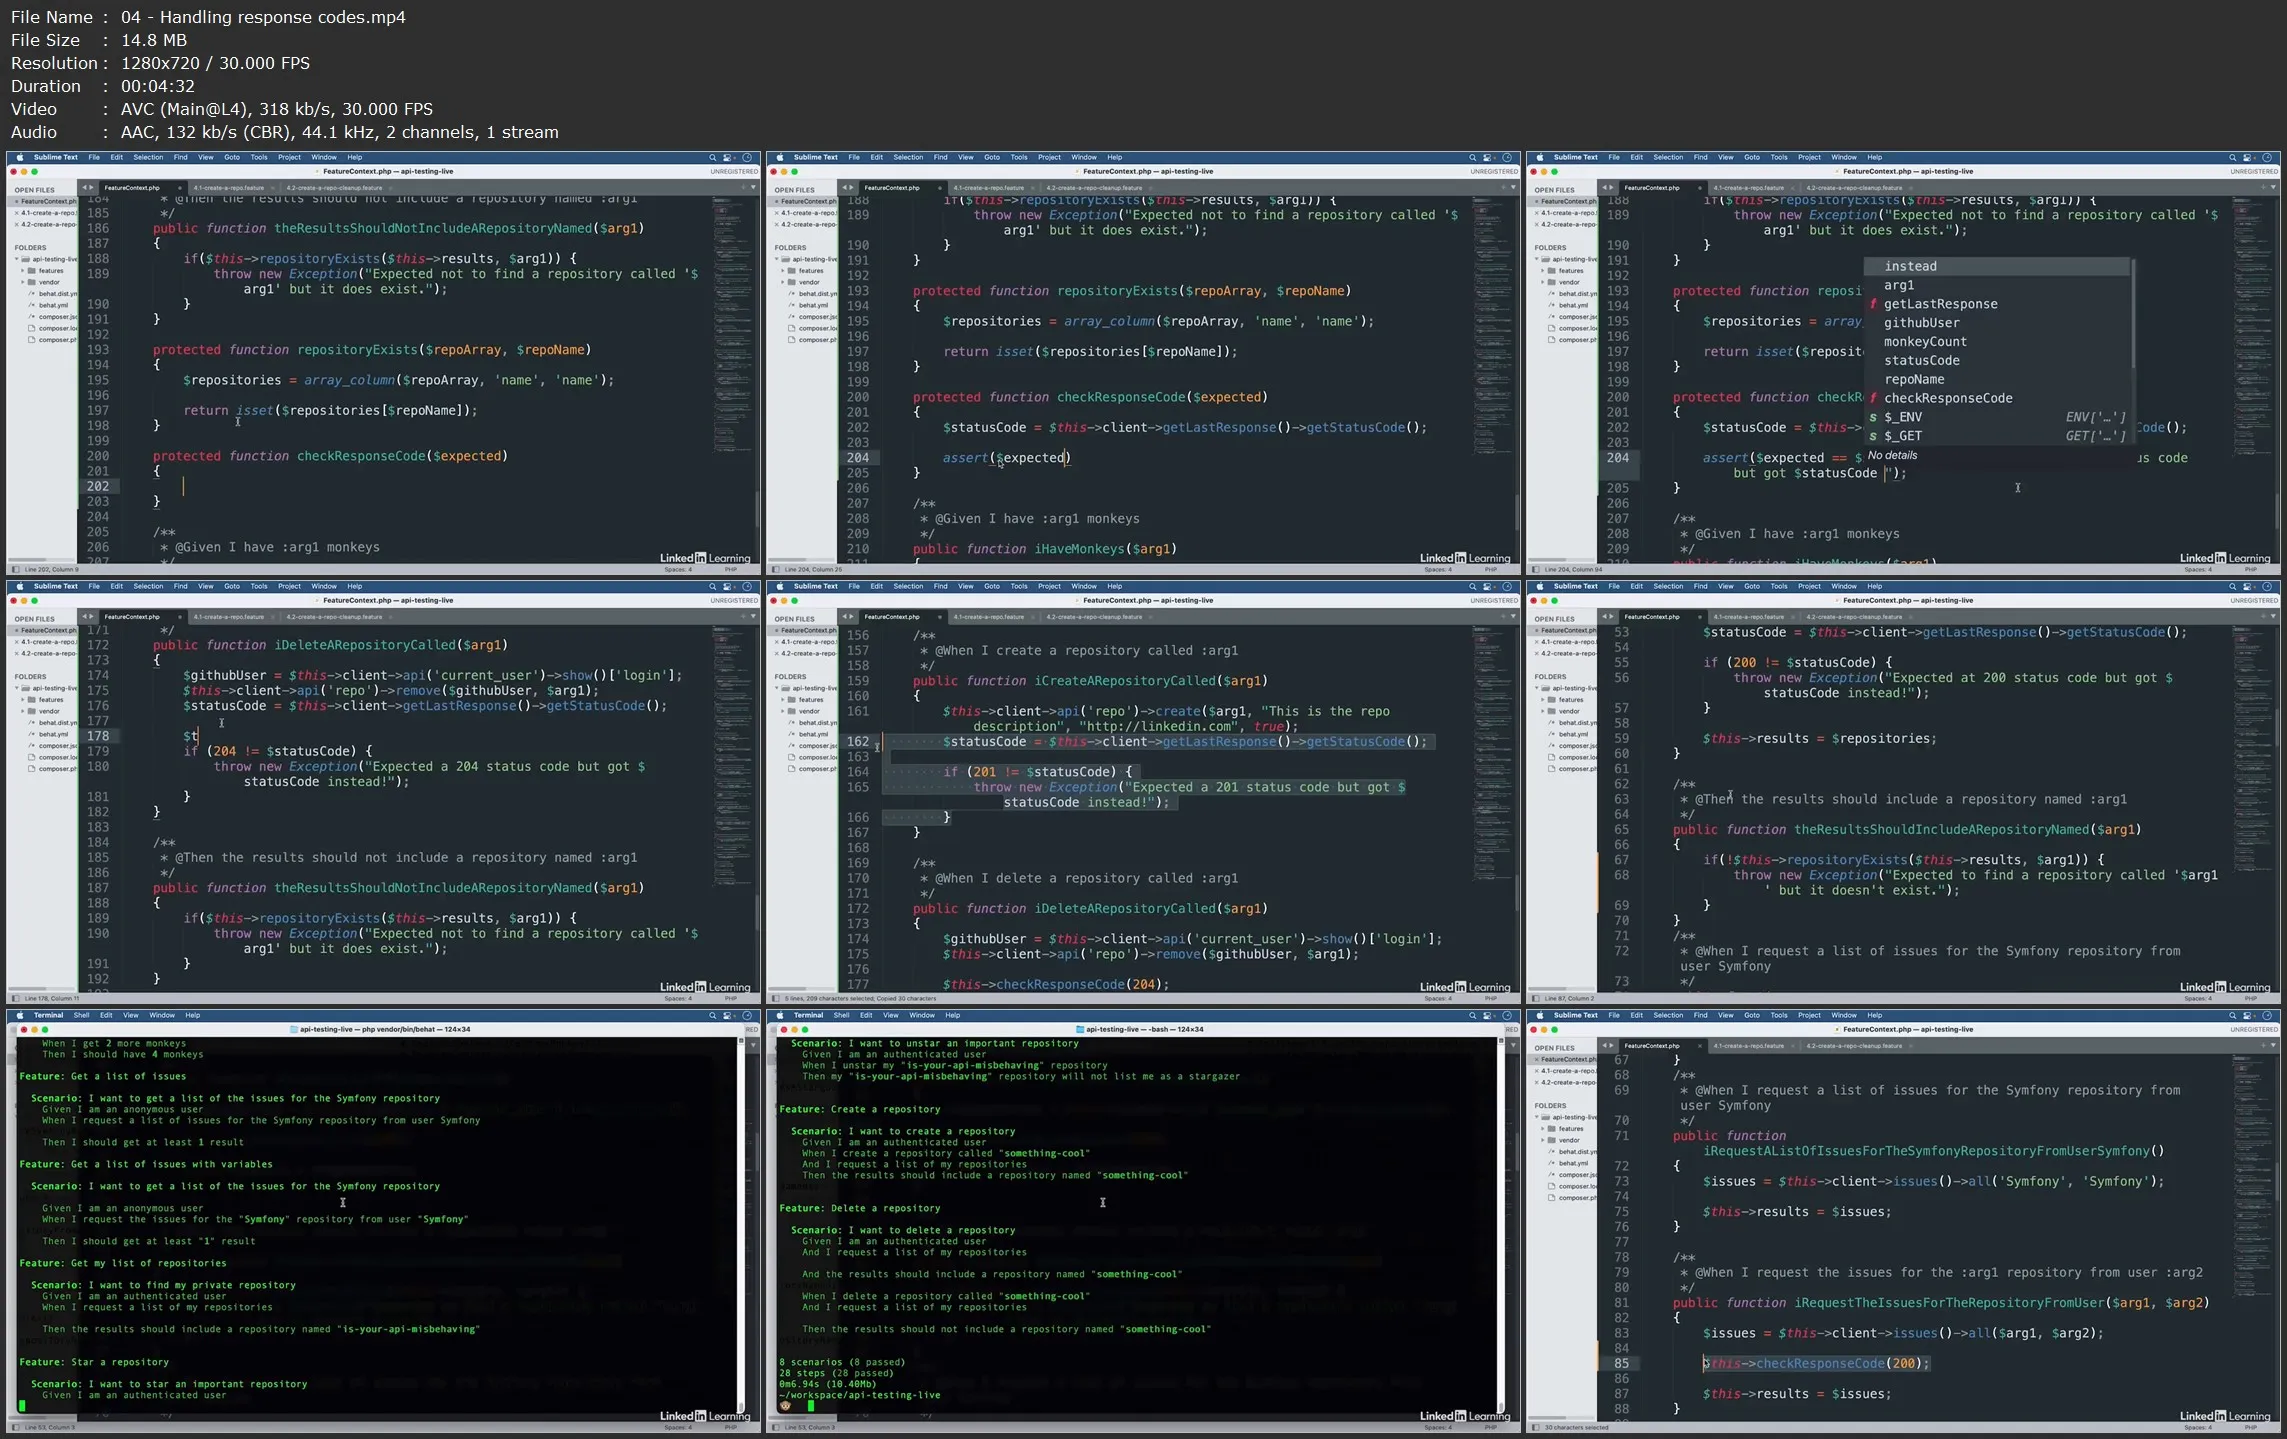Screen dimensions: 2287x1439
Task: Select the statusCode autocomplete suggestion
Action: coord(1921,361)
